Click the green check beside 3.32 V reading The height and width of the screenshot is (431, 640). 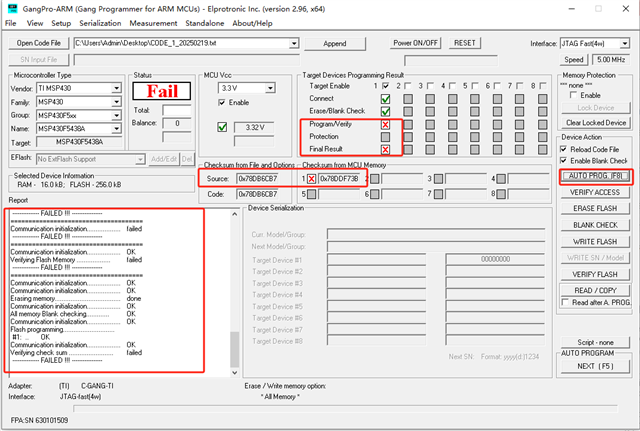[222, 127]
